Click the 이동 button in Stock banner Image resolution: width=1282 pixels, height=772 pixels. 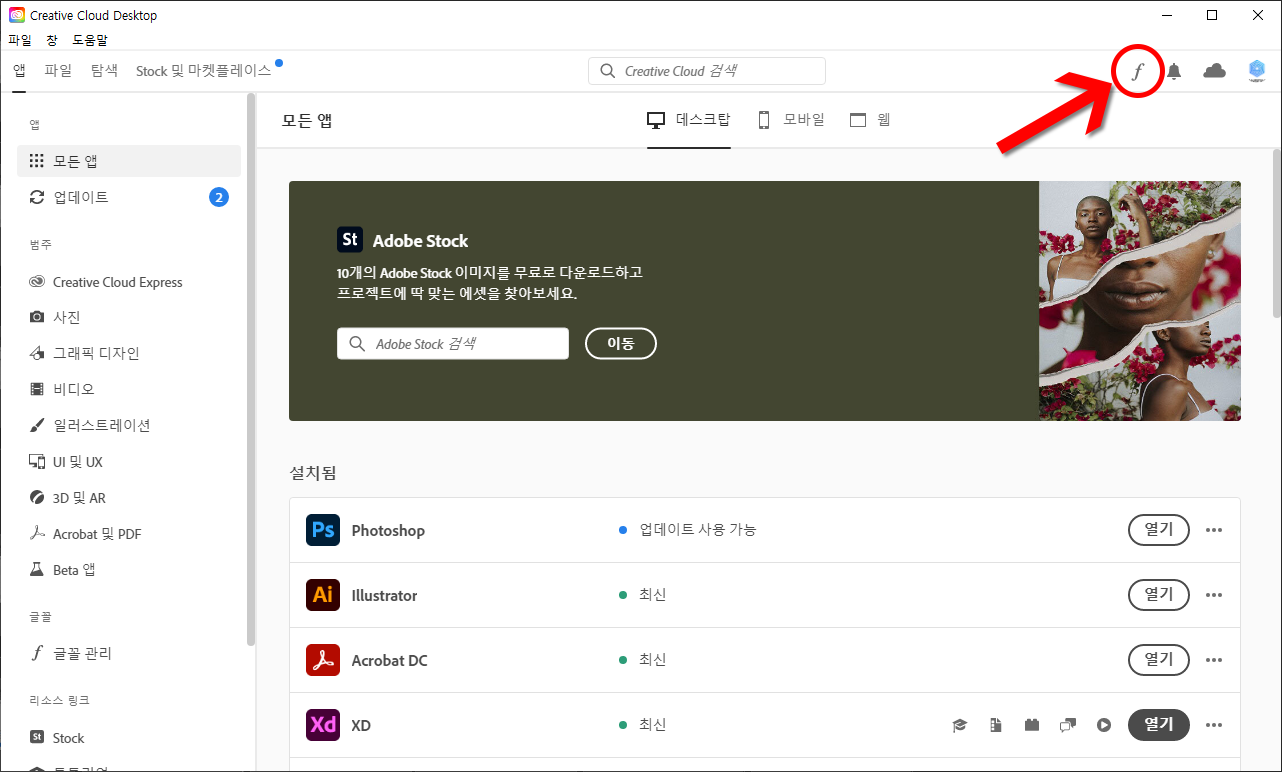621,343
